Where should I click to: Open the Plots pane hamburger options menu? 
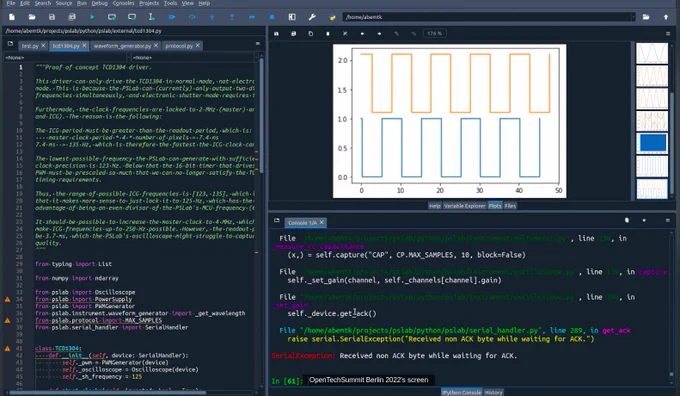tap(668, 33)
